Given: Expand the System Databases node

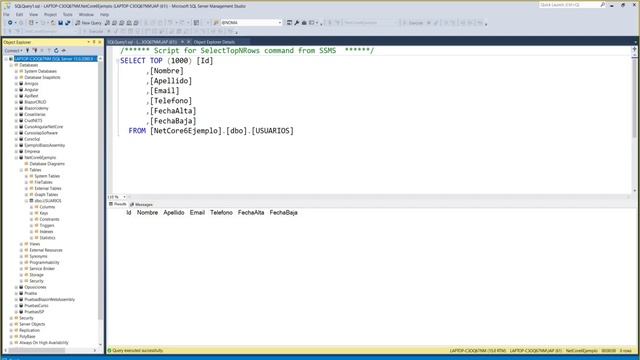Looking at the screenshot, I should tap(16, 71).
